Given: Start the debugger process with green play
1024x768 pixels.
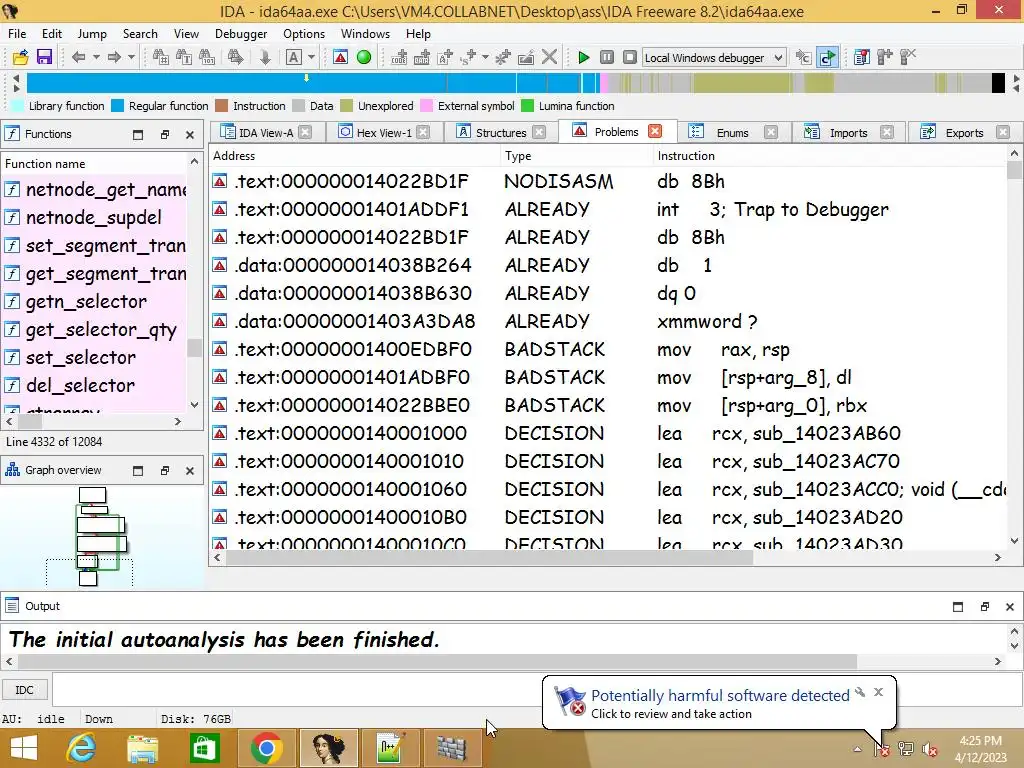Looking at the screenshot, I should point(584,57).
